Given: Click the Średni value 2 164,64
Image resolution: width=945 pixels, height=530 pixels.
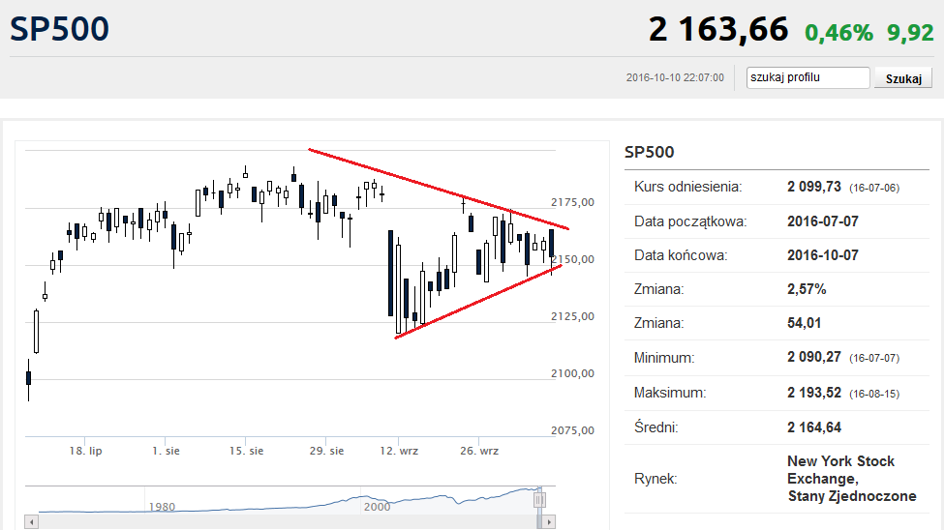Looking at the screenshot, I should (x=814, y=427).
